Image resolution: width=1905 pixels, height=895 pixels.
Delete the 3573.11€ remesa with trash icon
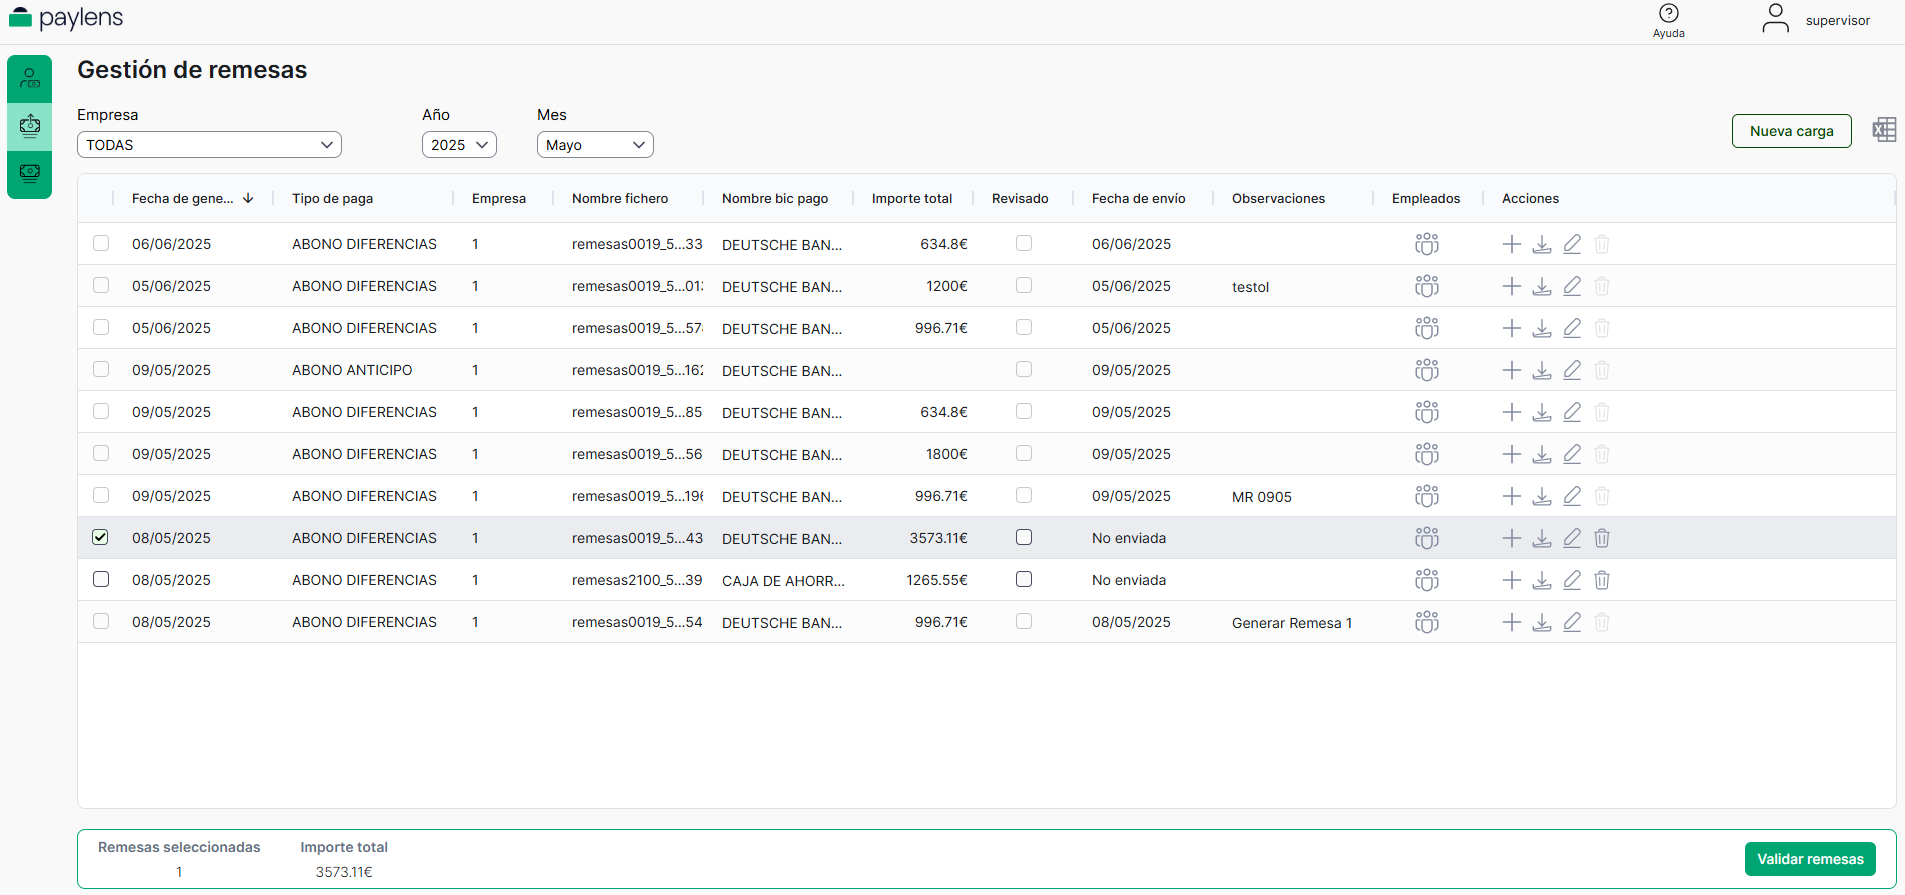pos(1601,538)
